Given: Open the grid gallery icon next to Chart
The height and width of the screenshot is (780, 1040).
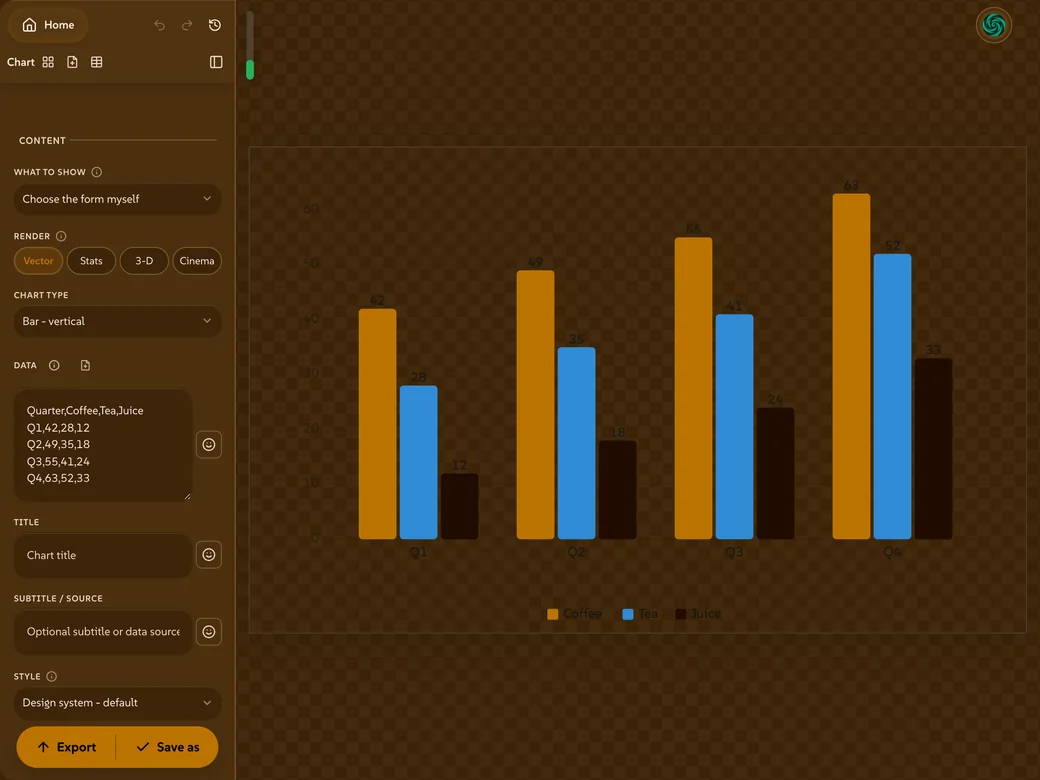Looking at the screenshot, I should click(48, 62).
